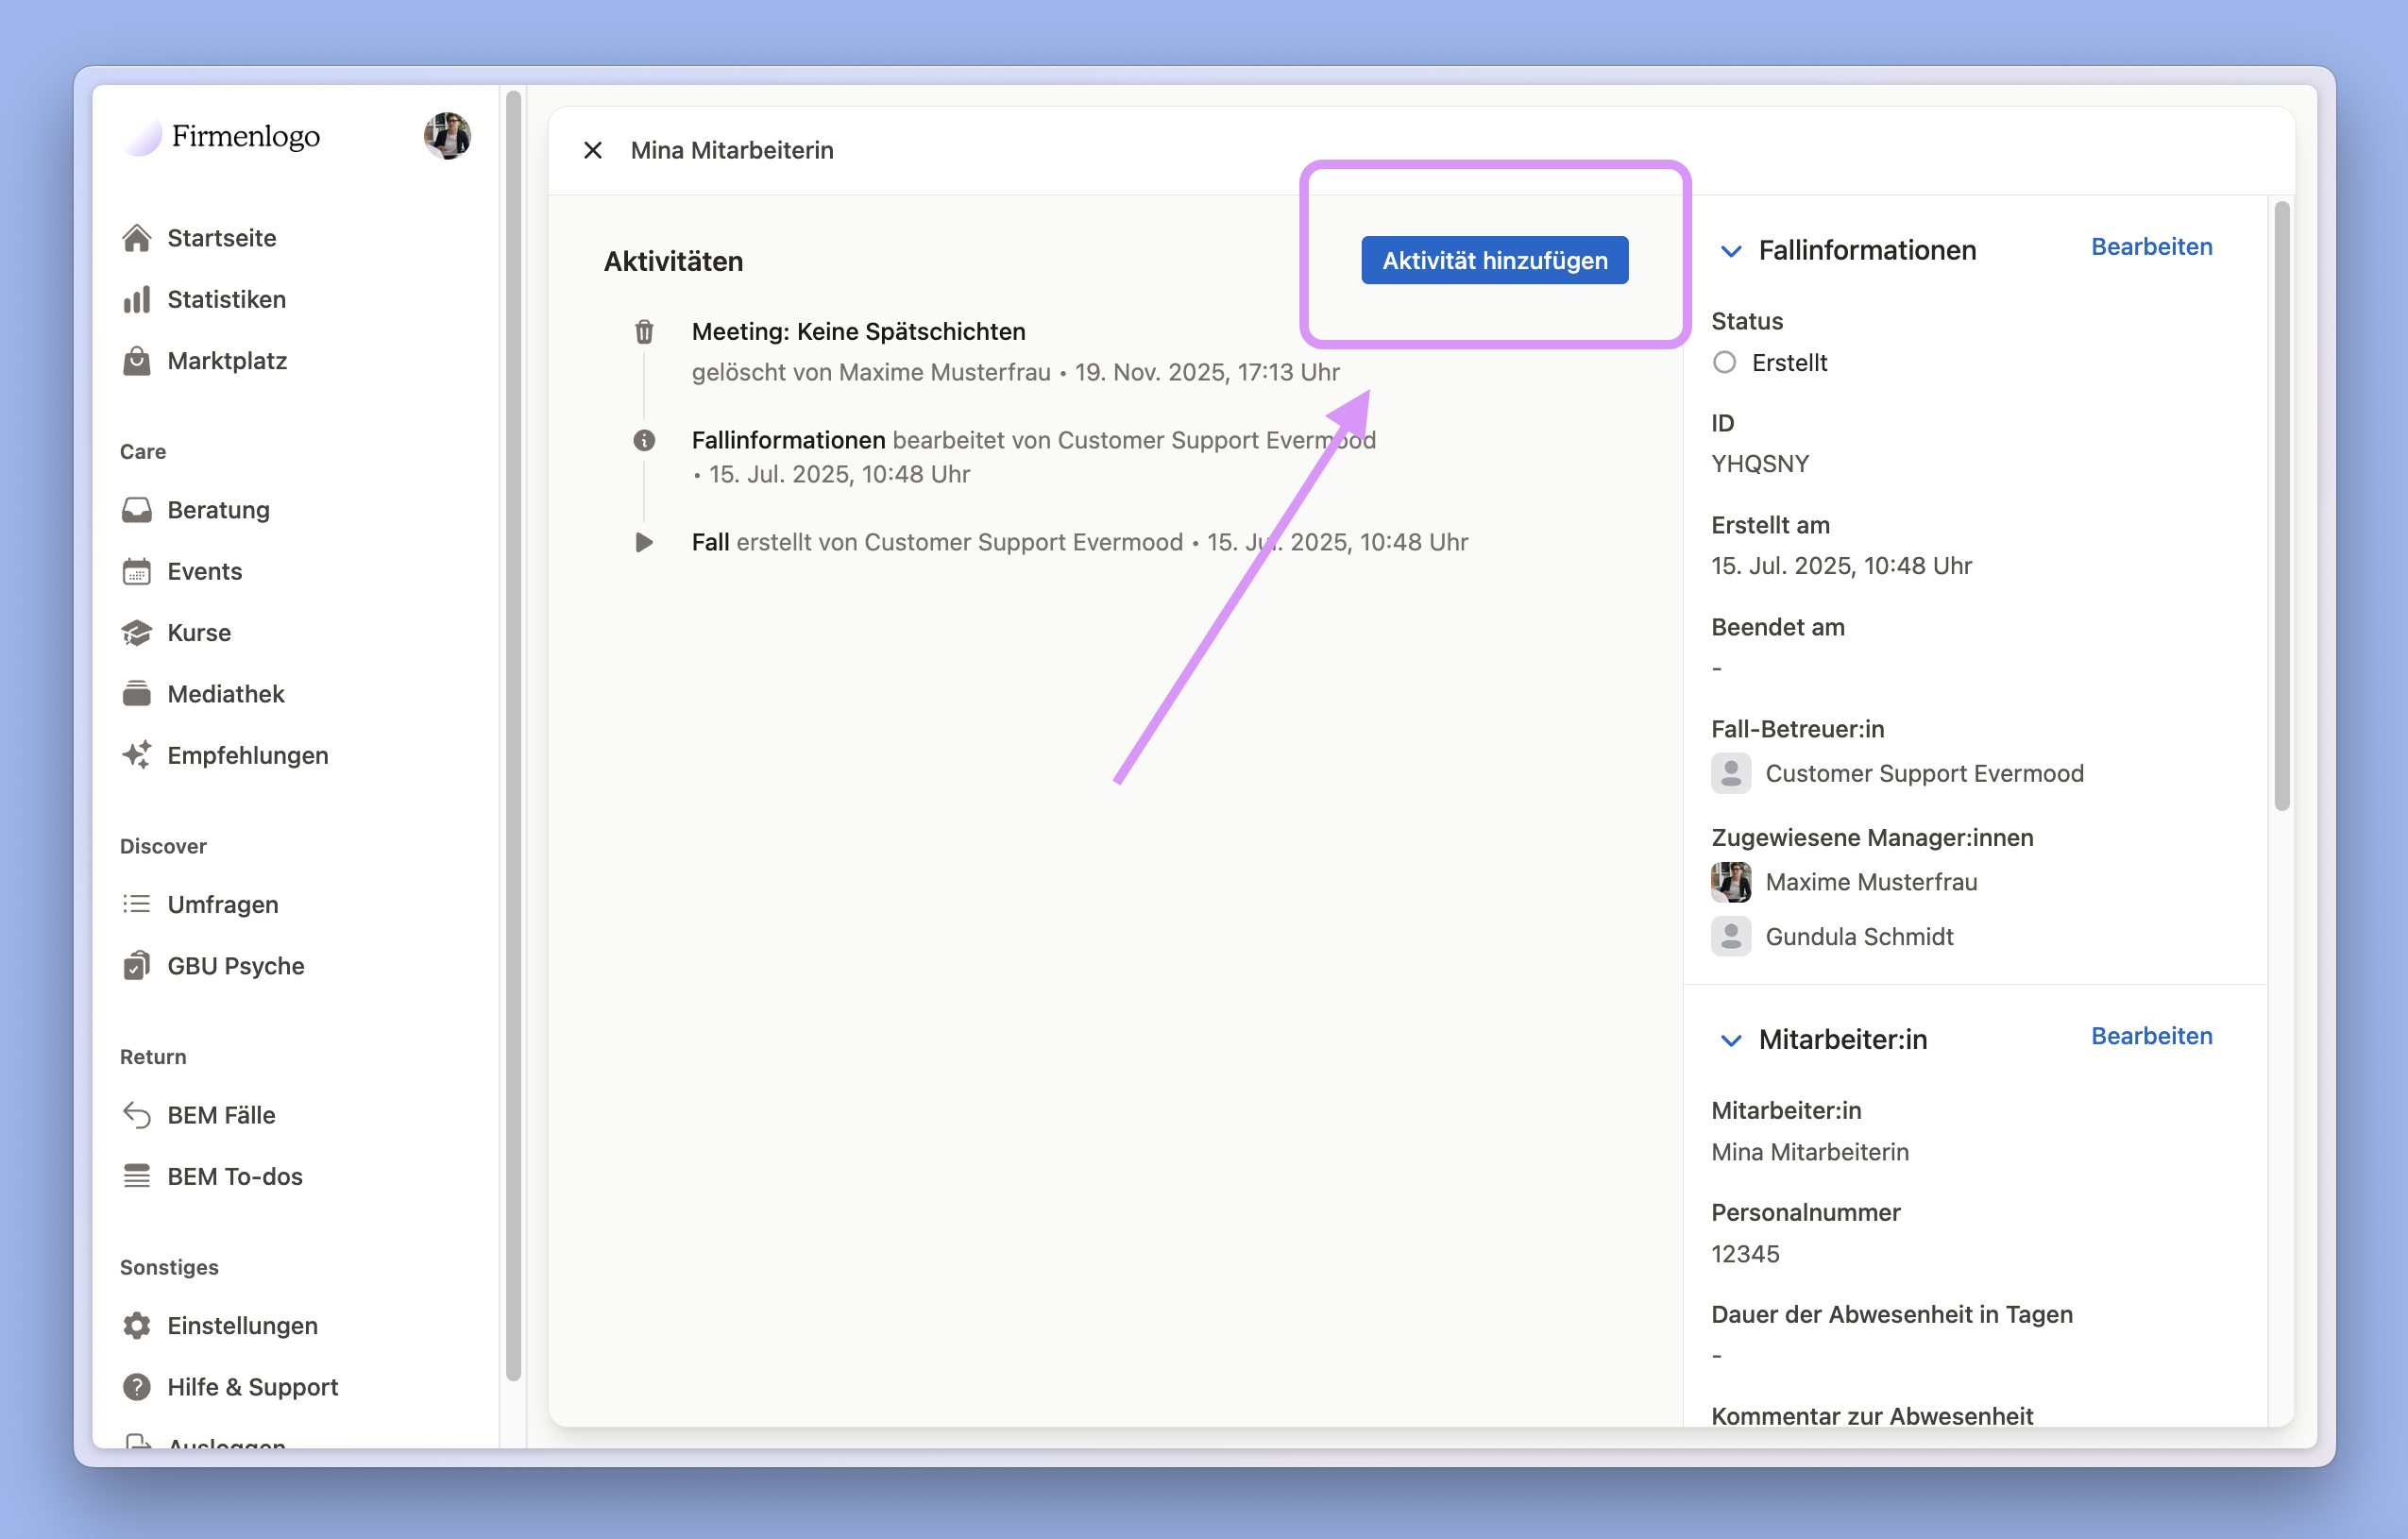Click trash icon beside Meeting activity
Viewport: 2408px width, 1539px height.
click(x=644, y=332)
